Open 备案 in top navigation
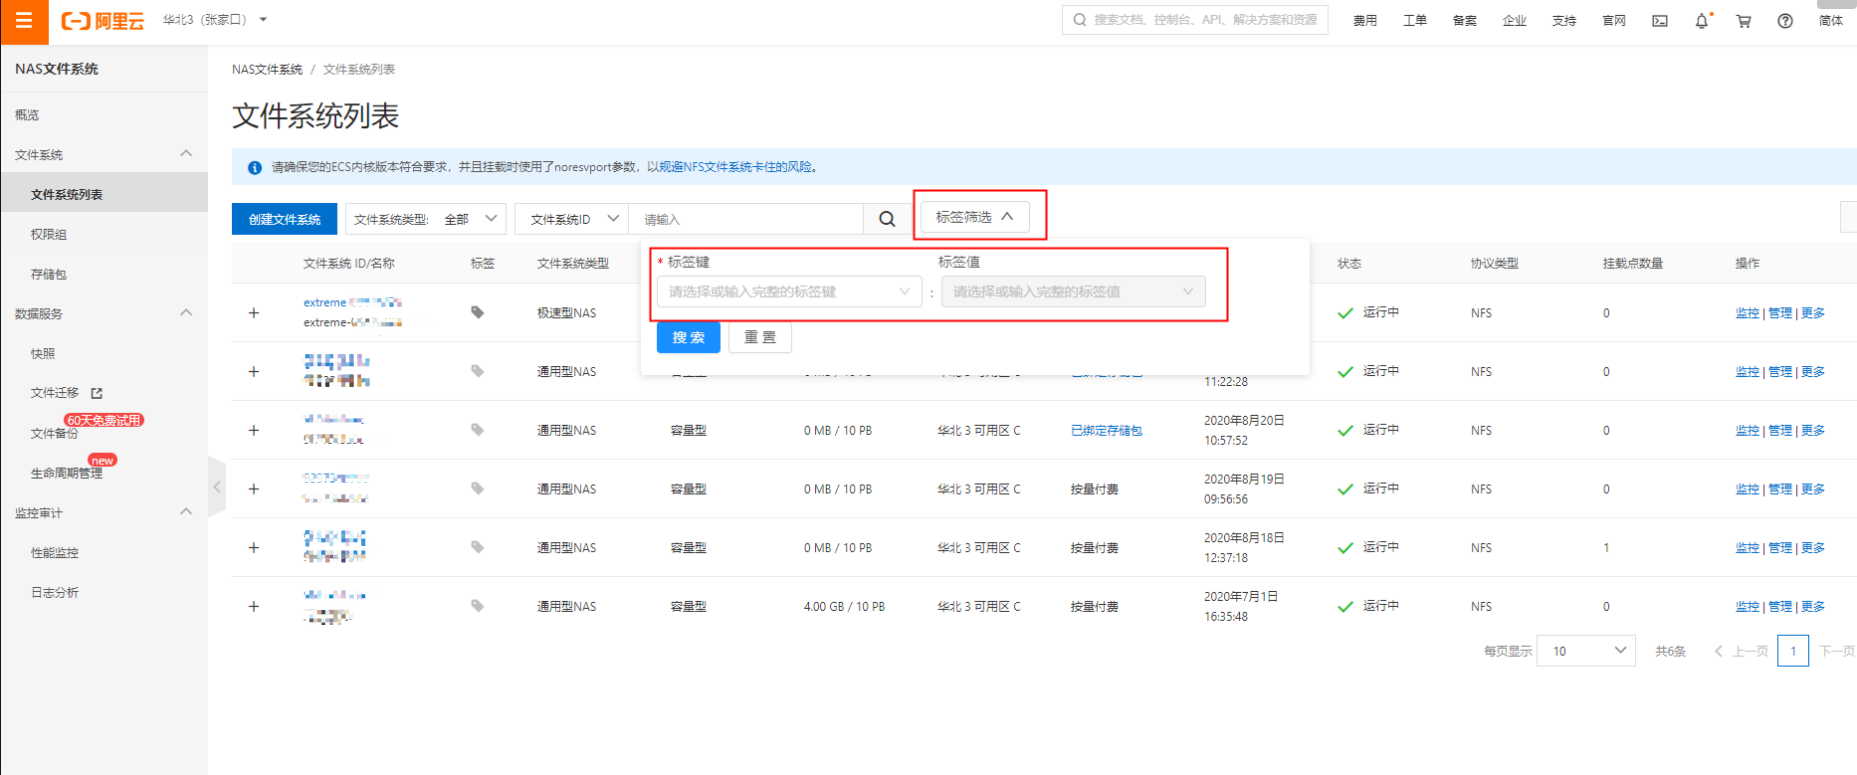This screenshot has width=1857, height=775. 1465,21
